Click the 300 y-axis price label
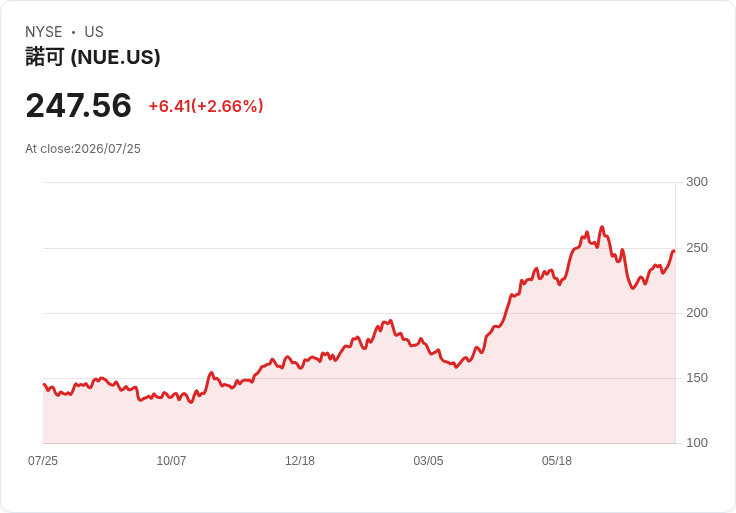The image size is (736, 513). pyautogui.click(x=697, y=182)
